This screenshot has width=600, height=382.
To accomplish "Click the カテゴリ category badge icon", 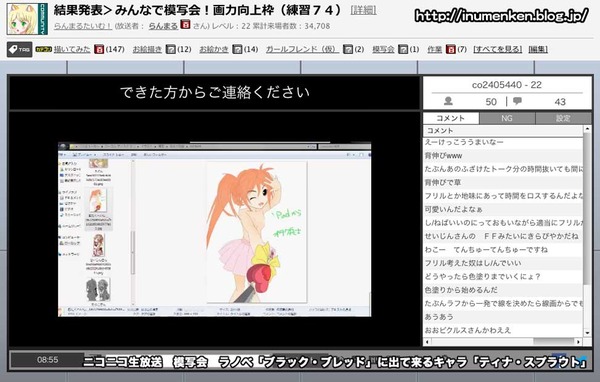I will tap(43, 49).
